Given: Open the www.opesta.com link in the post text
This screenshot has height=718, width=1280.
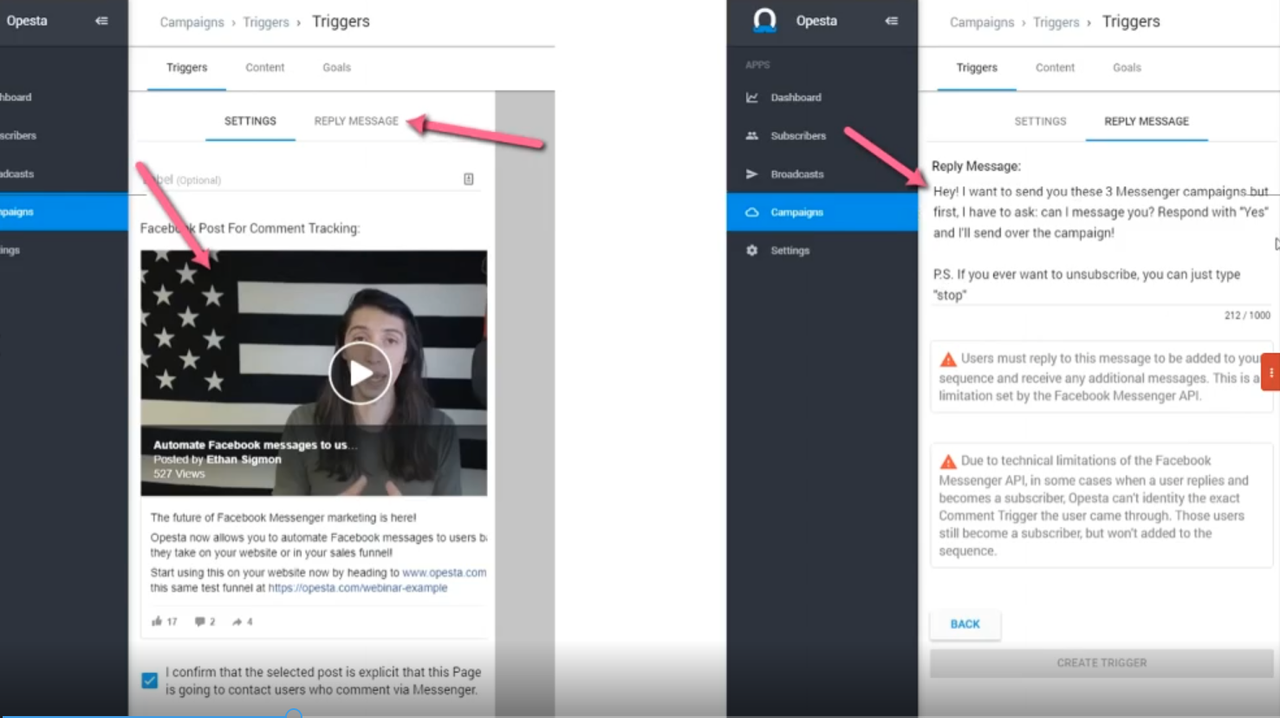Looking at the screenshot, I should (444, 573).
